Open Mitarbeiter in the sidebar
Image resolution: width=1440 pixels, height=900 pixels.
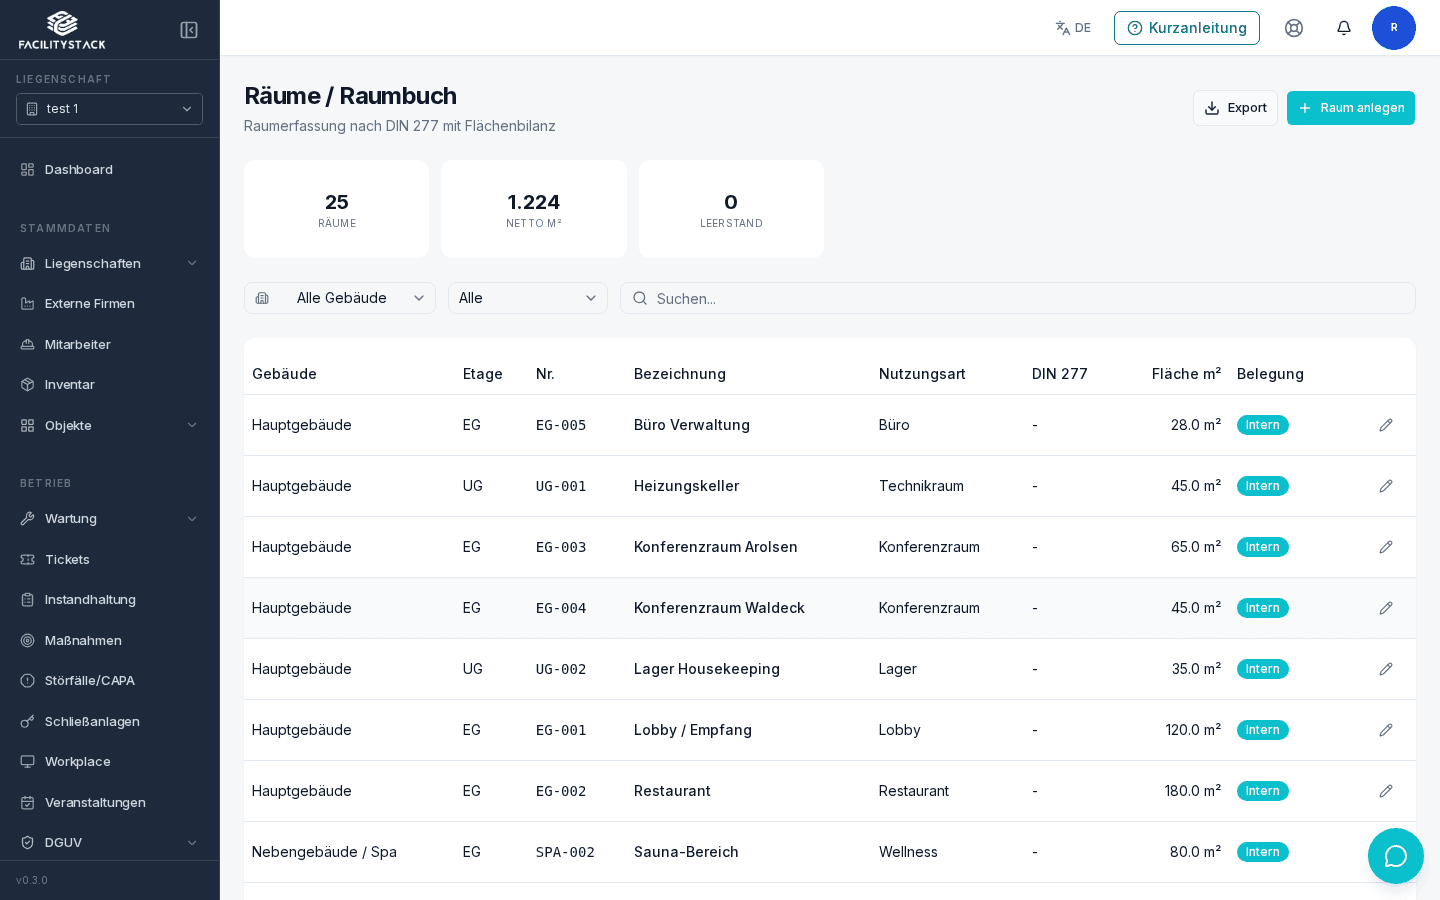(110, 344)
